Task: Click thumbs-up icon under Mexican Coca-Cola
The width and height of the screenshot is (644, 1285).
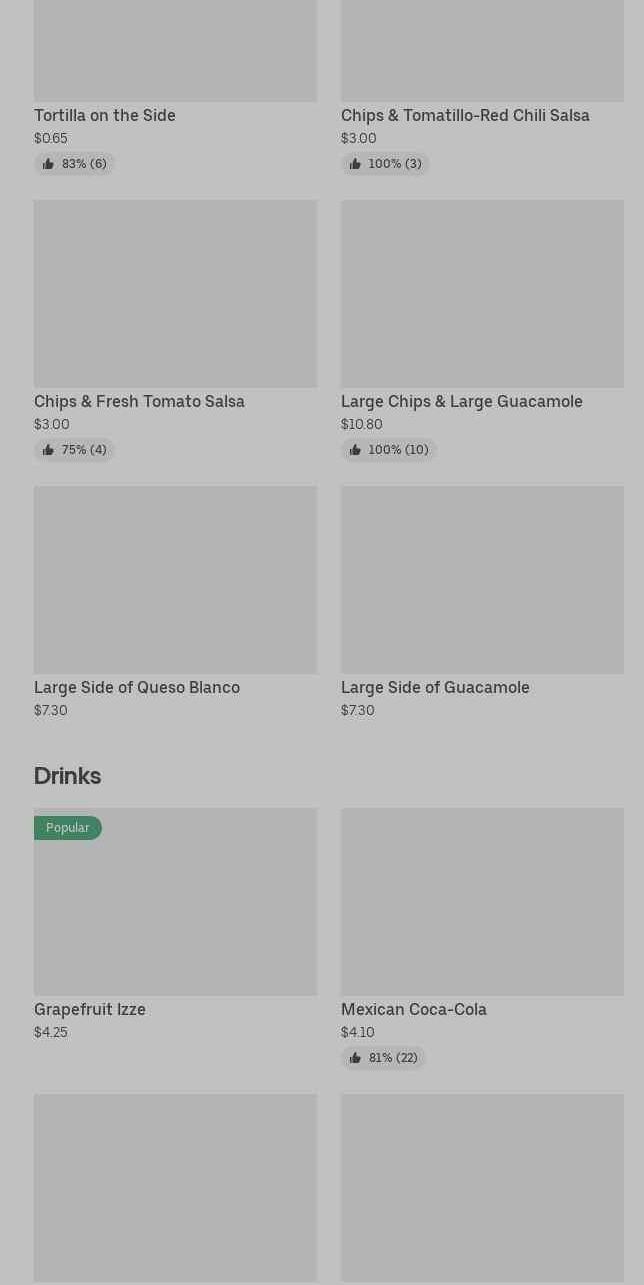Action: [x=355, y=1058]
